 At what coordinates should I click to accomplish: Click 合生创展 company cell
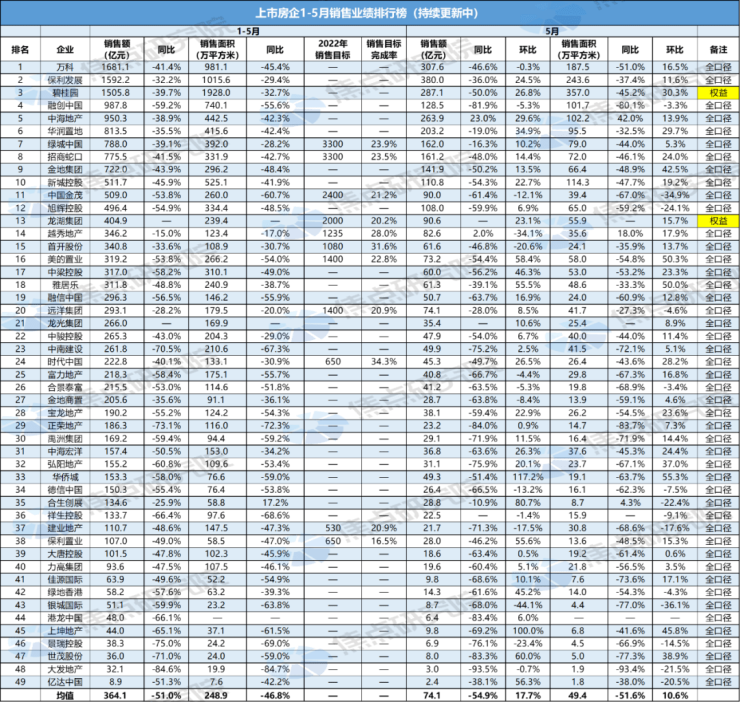(65, 502)
